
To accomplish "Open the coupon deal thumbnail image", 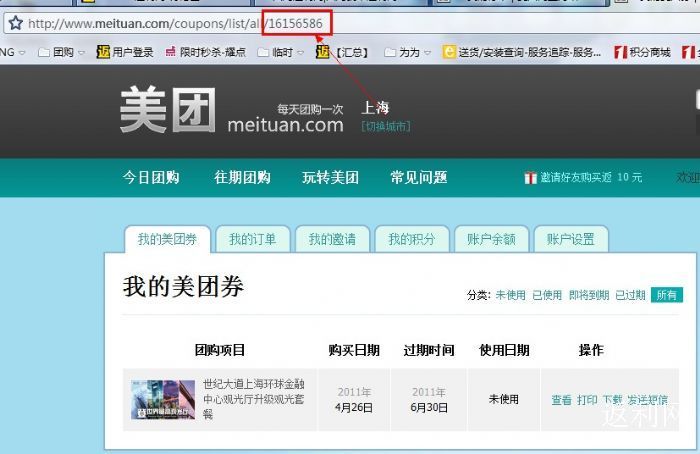I will pyautogui.click(x=163, y=400).
